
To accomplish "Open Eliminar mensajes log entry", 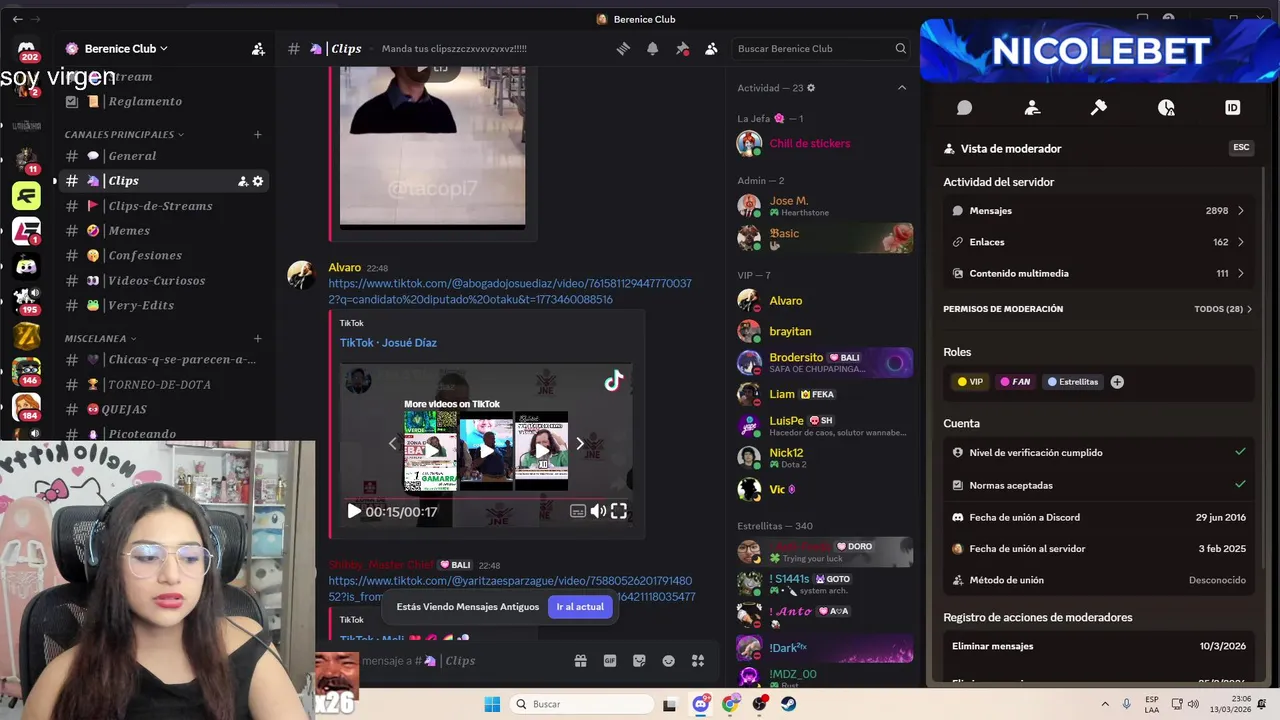I will click(1098, 646).
